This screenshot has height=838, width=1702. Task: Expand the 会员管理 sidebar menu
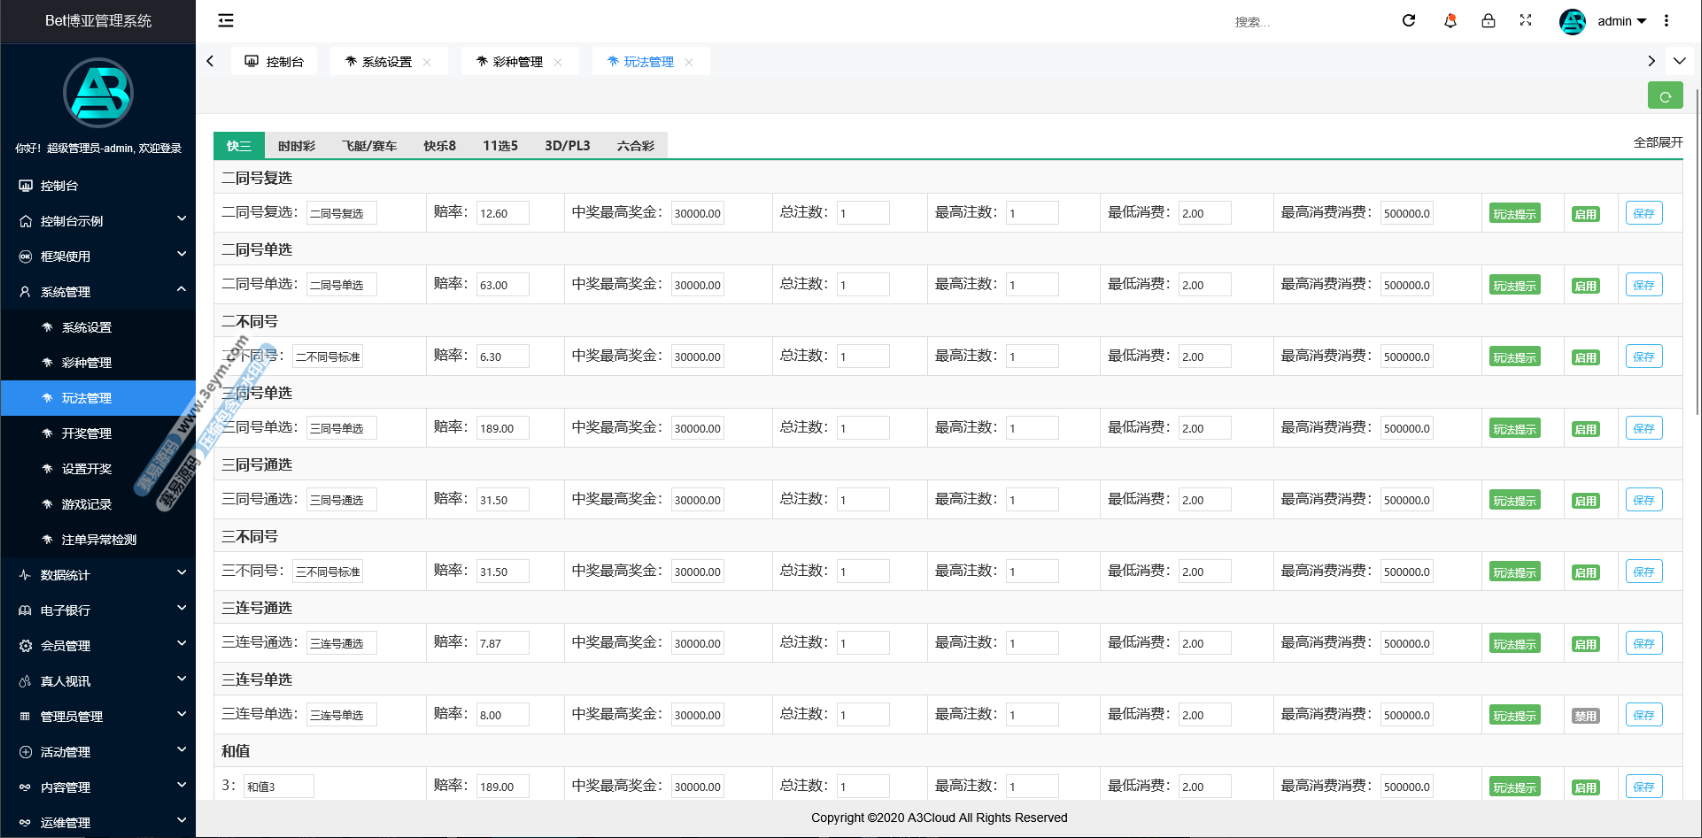tap(98, 646)
